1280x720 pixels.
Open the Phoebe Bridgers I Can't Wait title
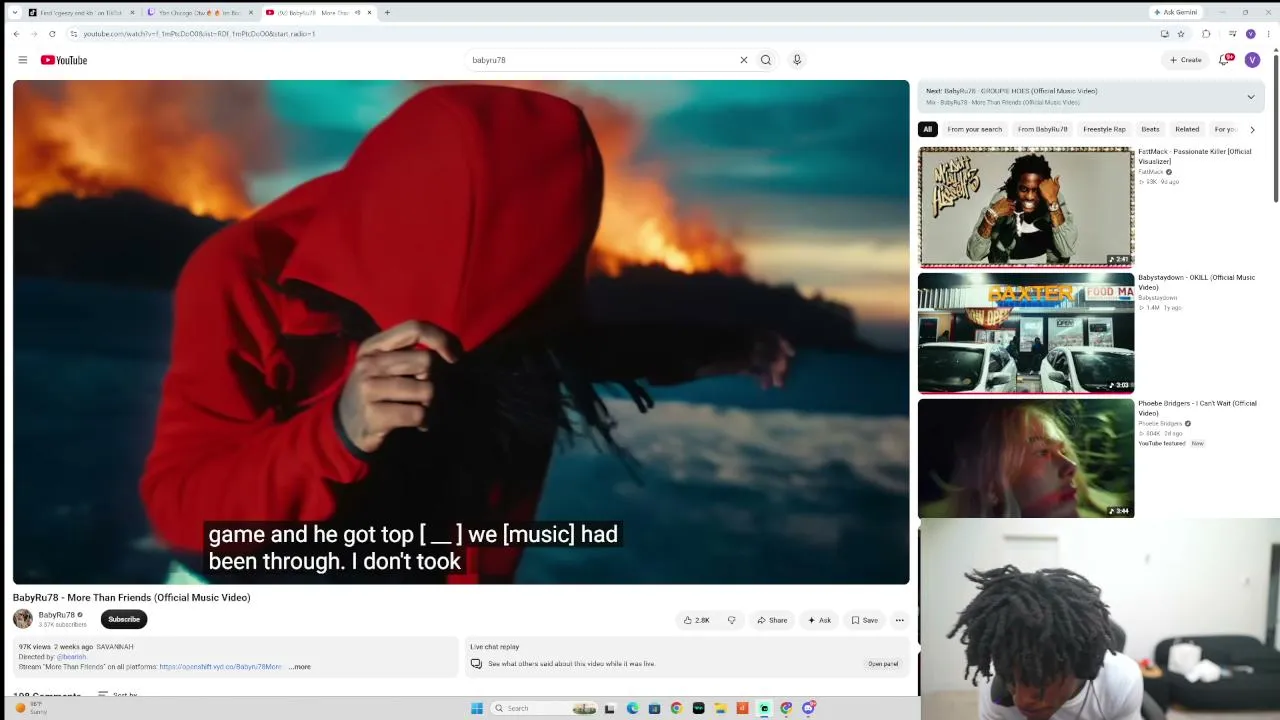1197,408
